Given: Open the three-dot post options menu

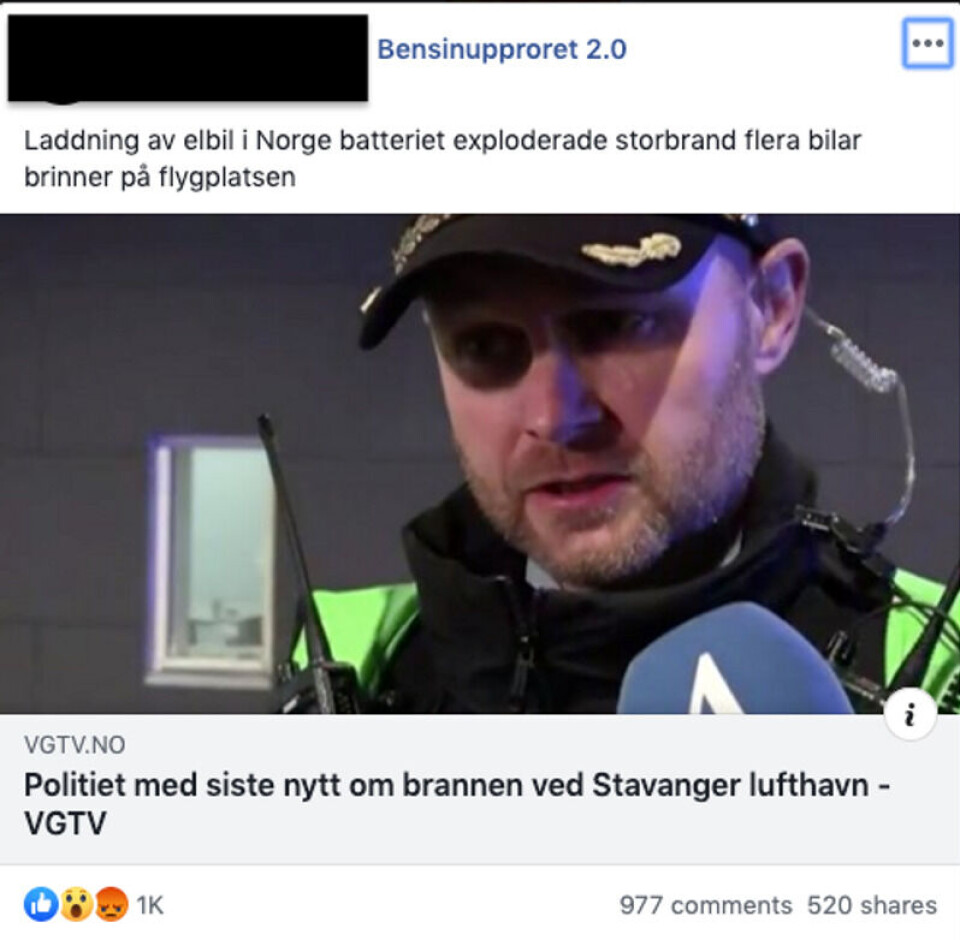Looking at the screenshot, I should (927, 43).
